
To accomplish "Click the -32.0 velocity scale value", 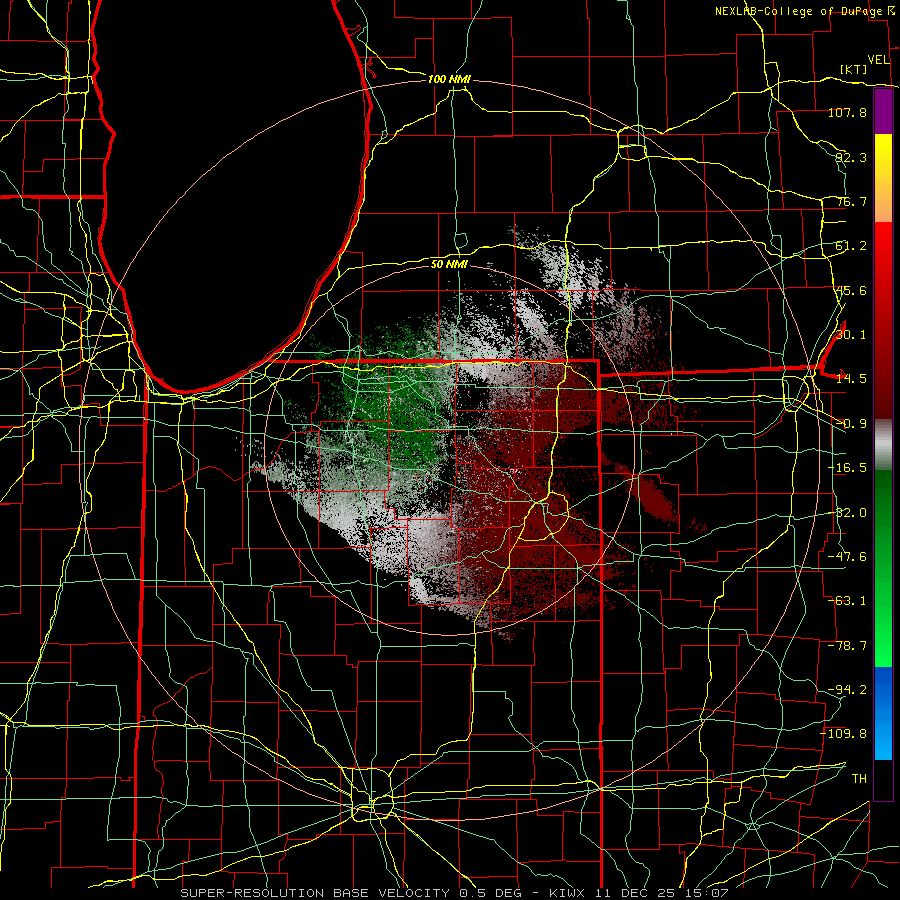I will (847, 513).
